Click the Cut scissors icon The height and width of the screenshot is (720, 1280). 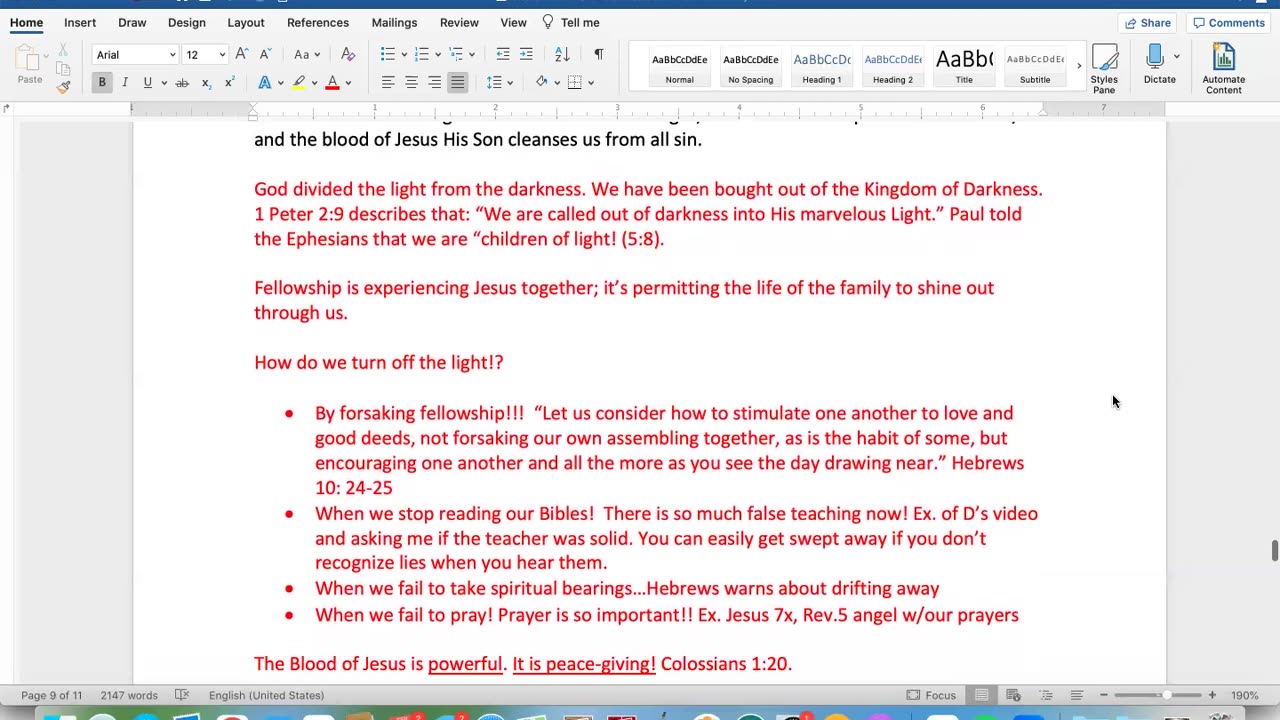pyautogui.click(x=63, y=50)
